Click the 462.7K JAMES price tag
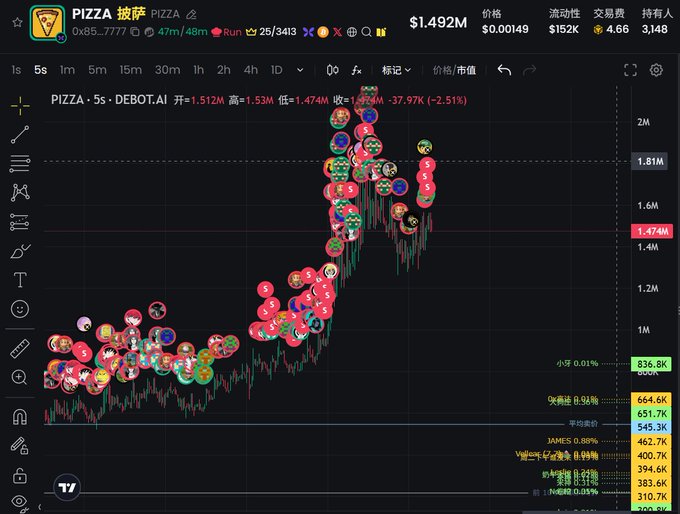 click(x=652, y=442)
